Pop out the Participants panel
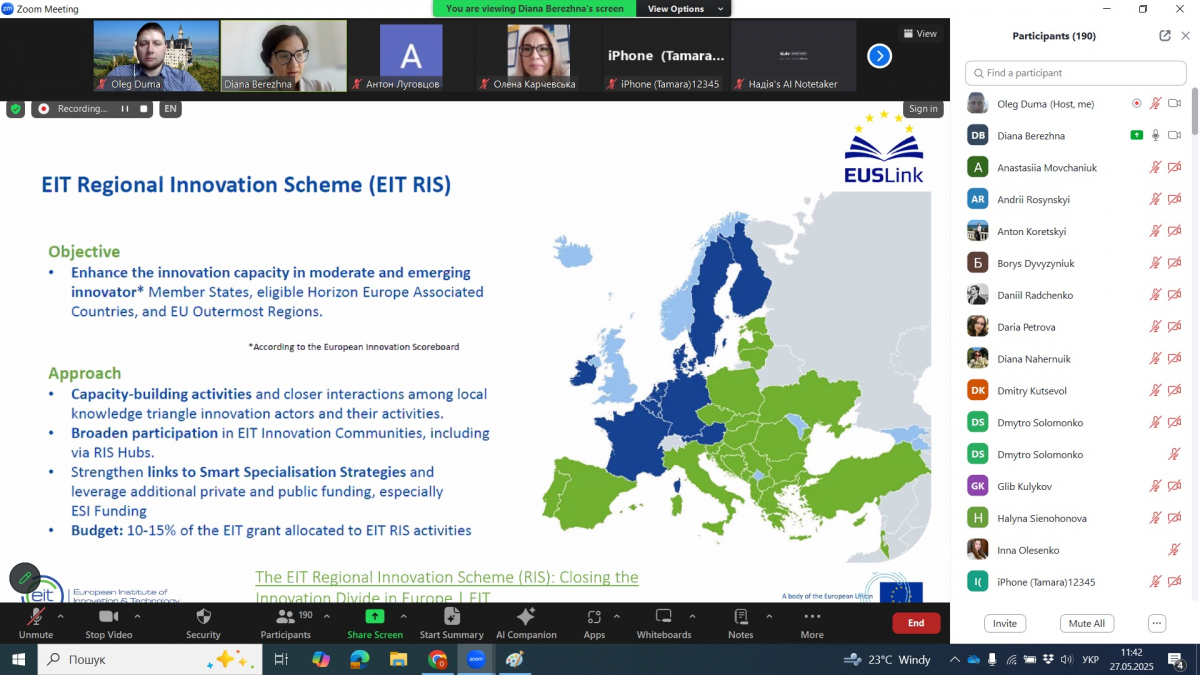The width and height of the screenshot is (1200, 675). pyautogui.click(x=1165, y=36)
